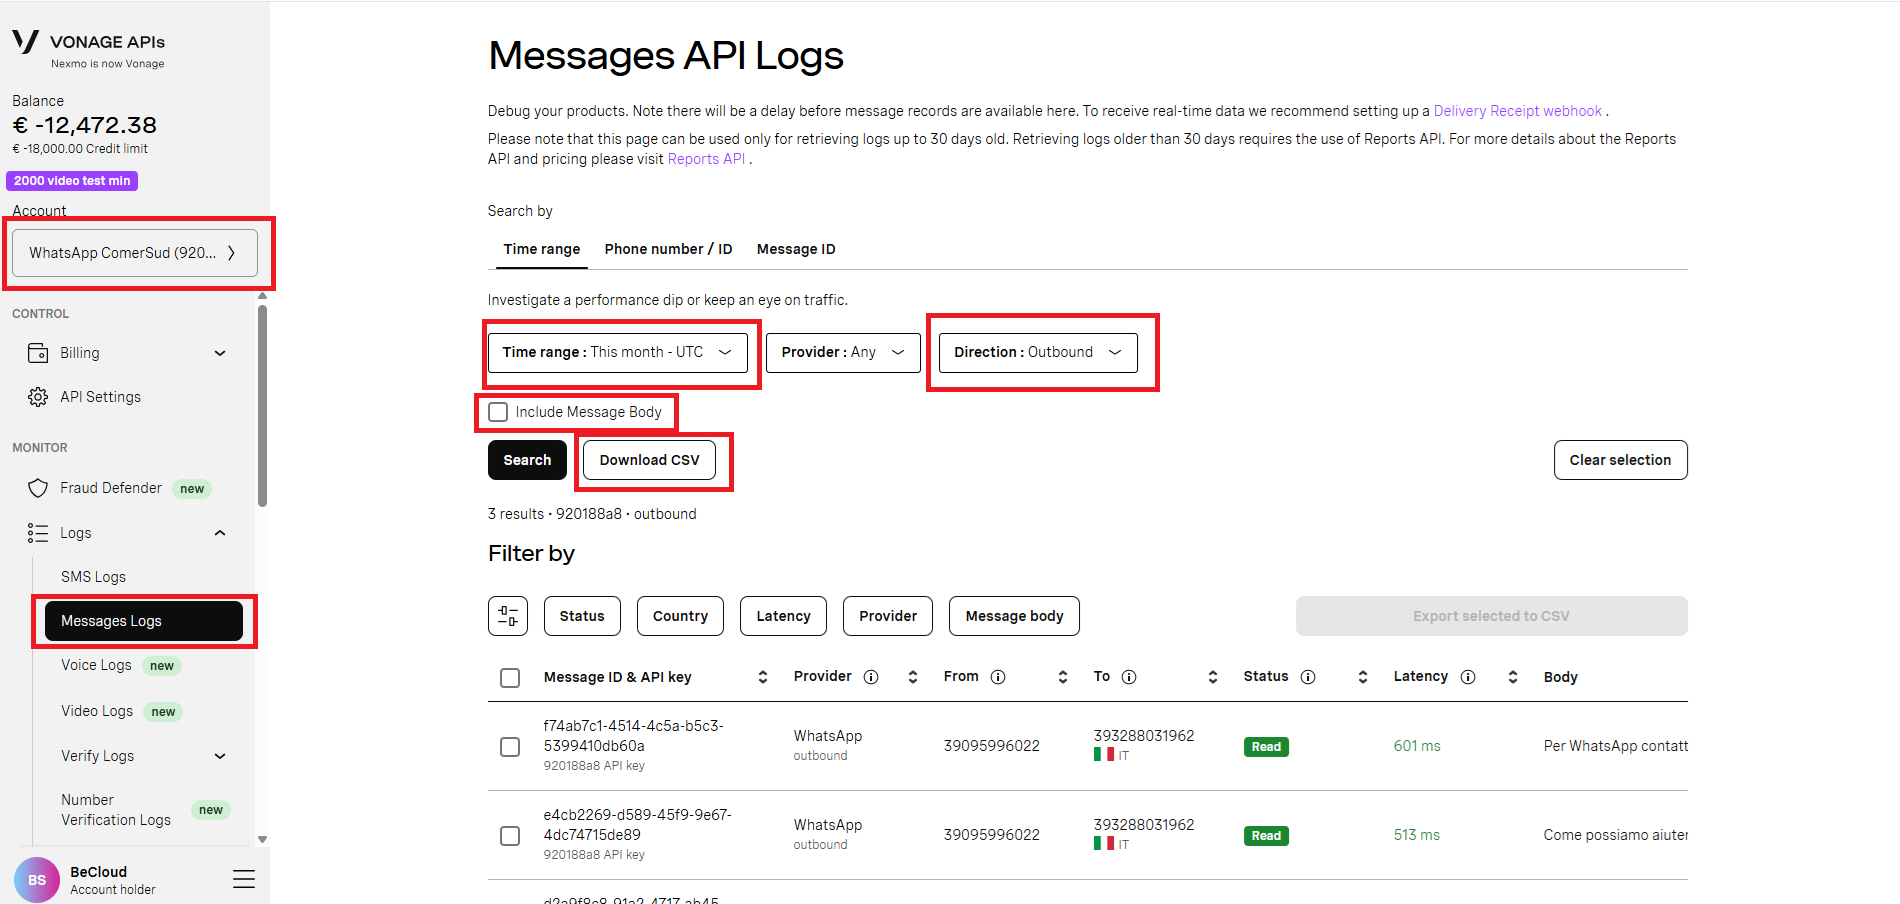The height and width of the screenshot is (904, 1900).
Task: Switch to the Phone number / ID tab
Action: 668,249
